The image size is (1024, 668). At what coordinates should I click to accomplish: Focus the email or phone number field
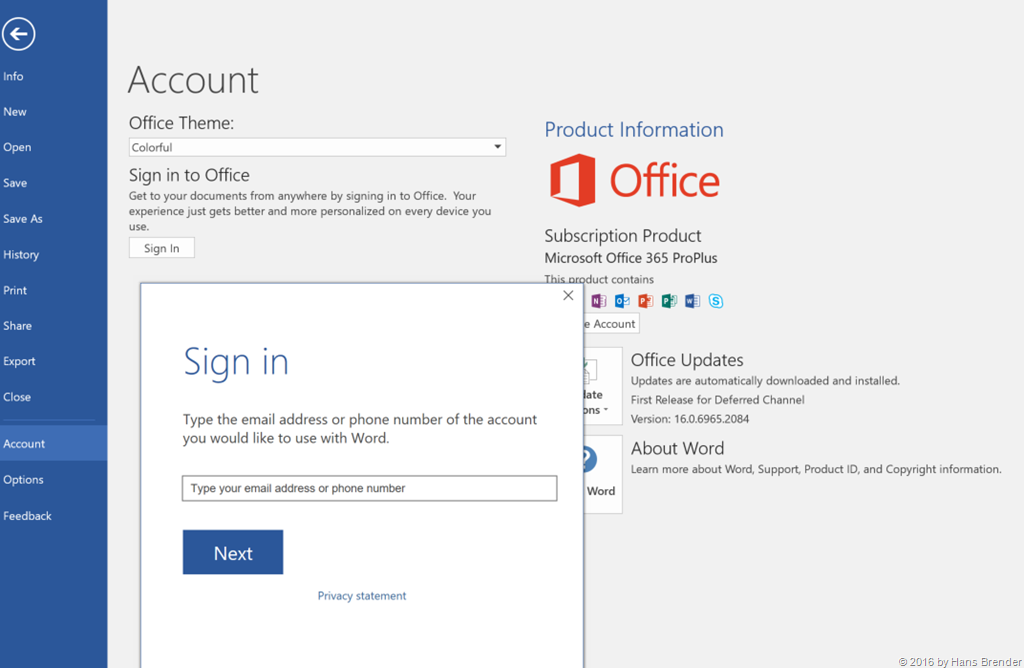point(369,488)
